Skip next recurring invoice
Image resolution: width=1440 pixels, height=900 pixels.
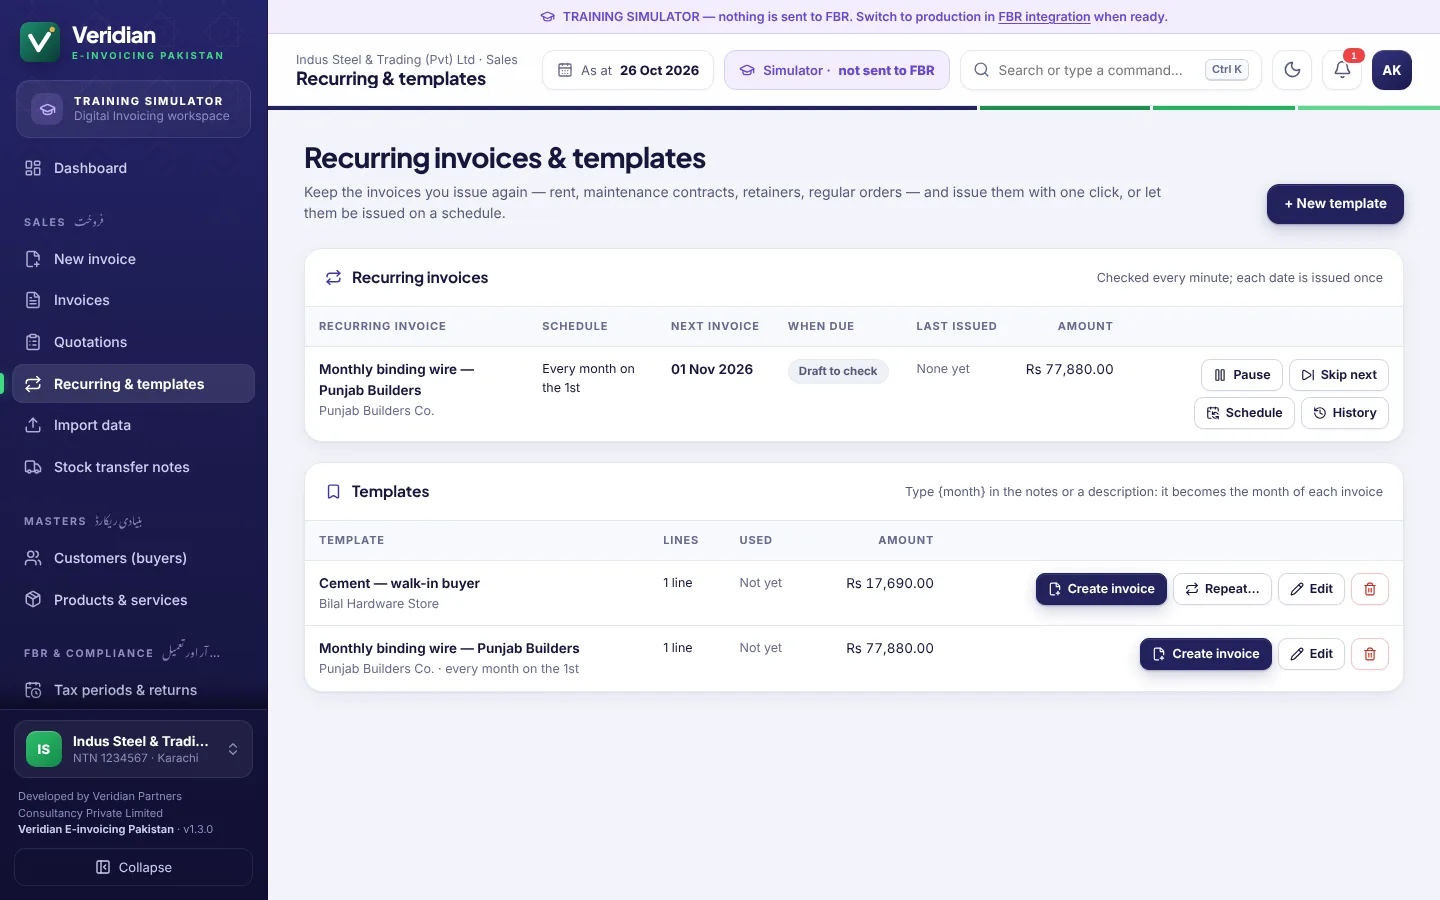[x=1339, y=375]
